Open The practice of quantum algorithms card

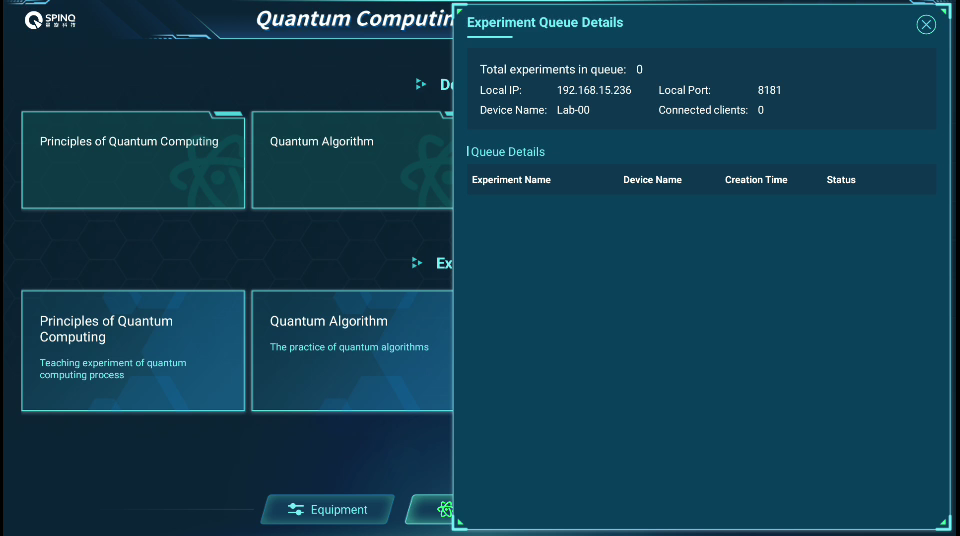point(351,350)
